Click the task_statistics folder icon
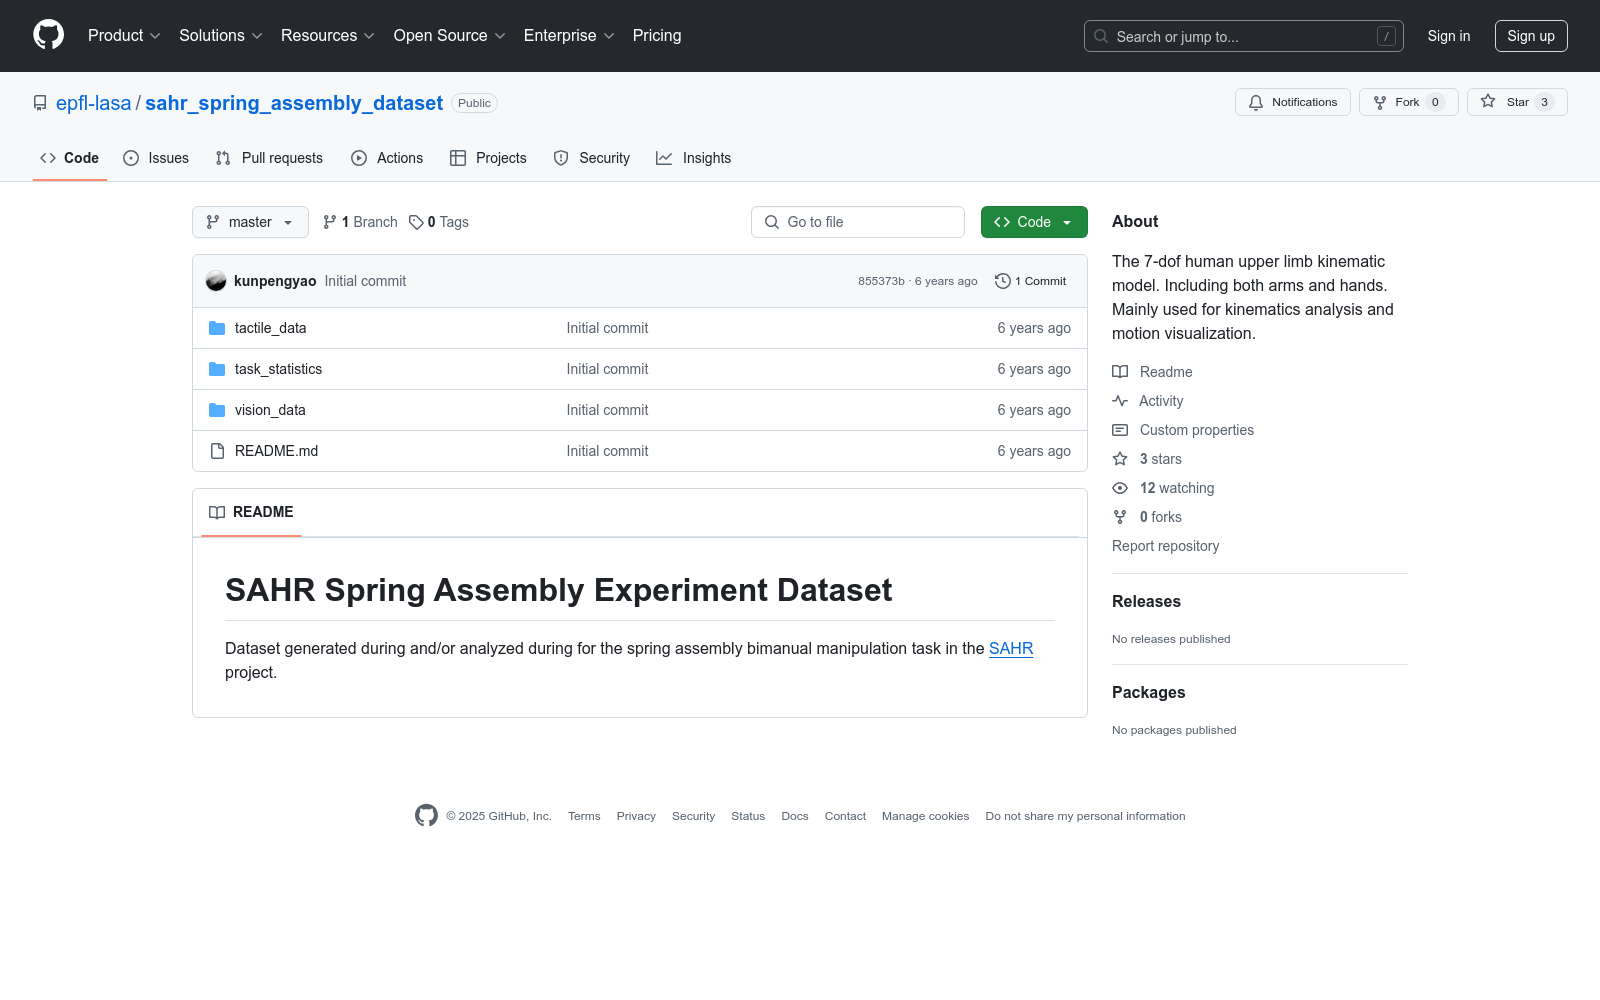This screenshot has height=1000, width=1600. pyautogui.click(x=217, y=369)
